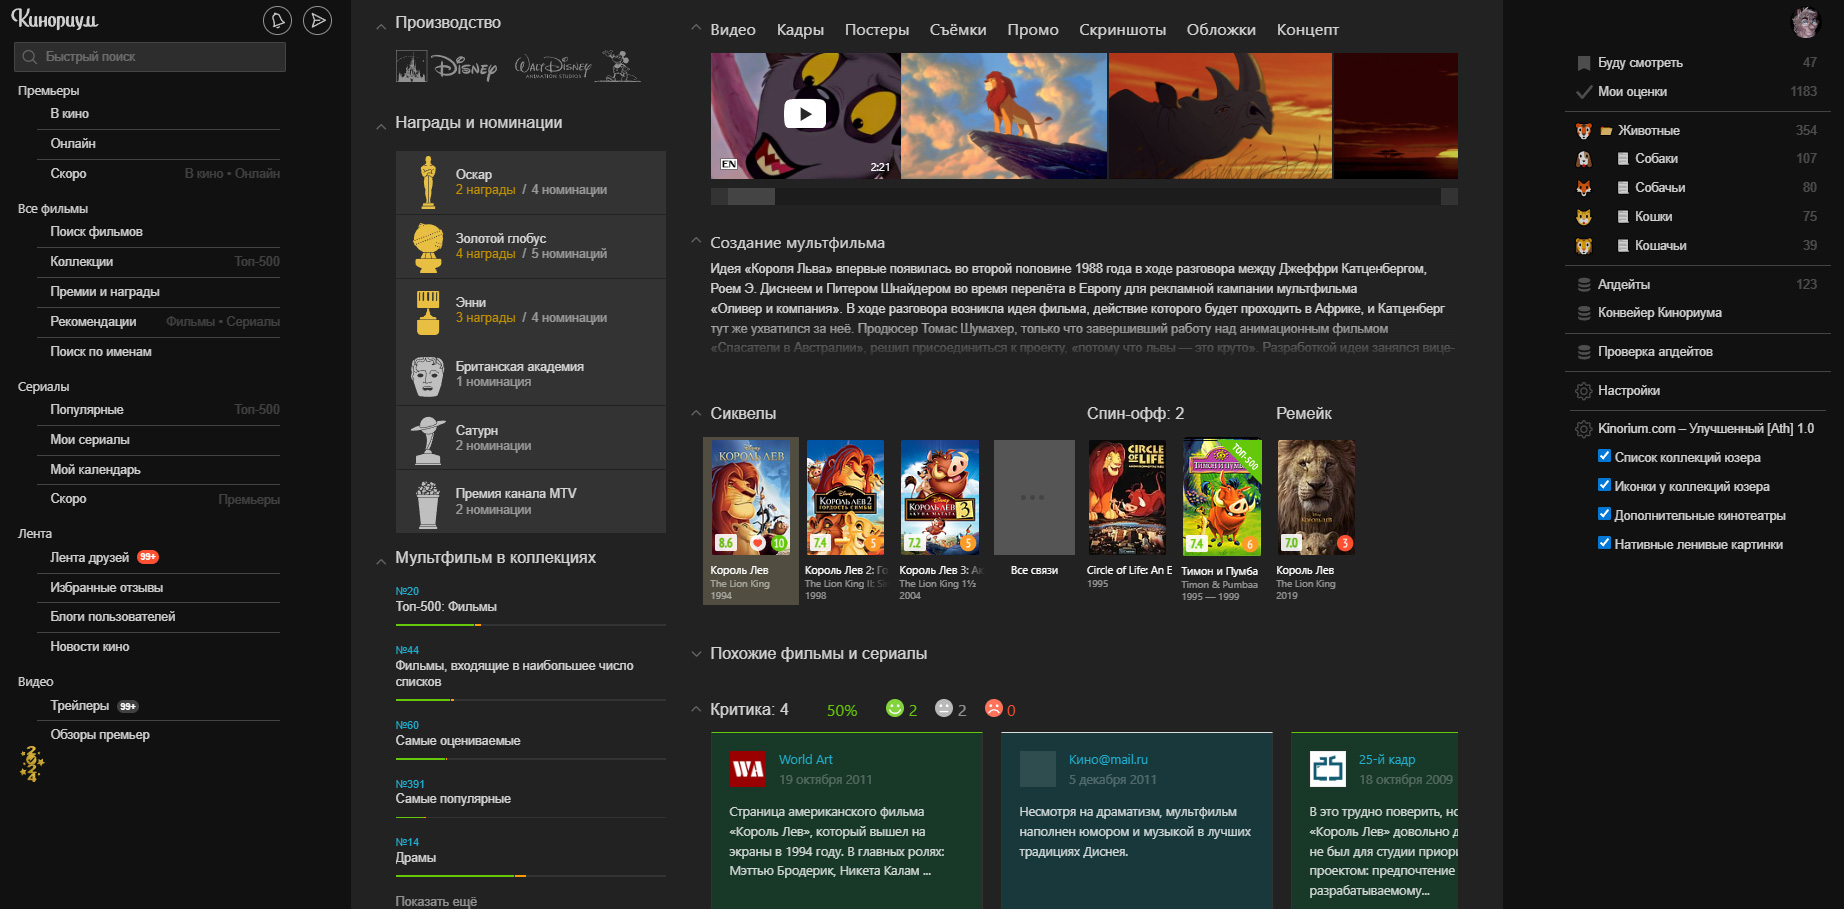Click the British Academy mask icon
Viewport: 1844px width, 909px height.
[x=428, y=375]
